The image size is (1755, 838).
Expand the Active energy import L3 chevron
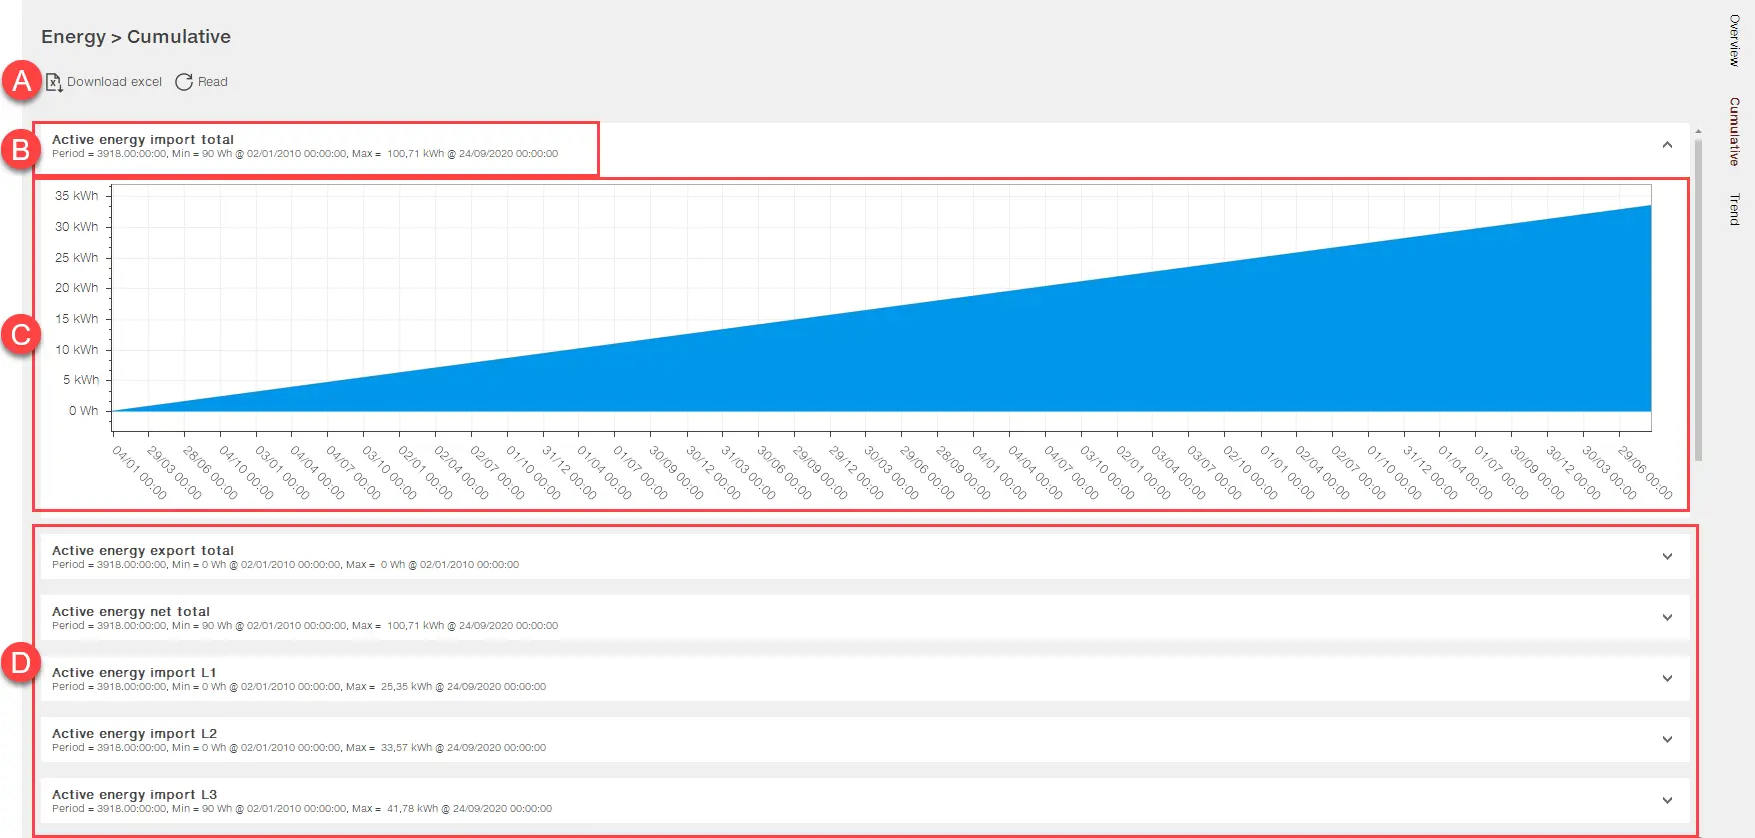(x=1667, y=801)
